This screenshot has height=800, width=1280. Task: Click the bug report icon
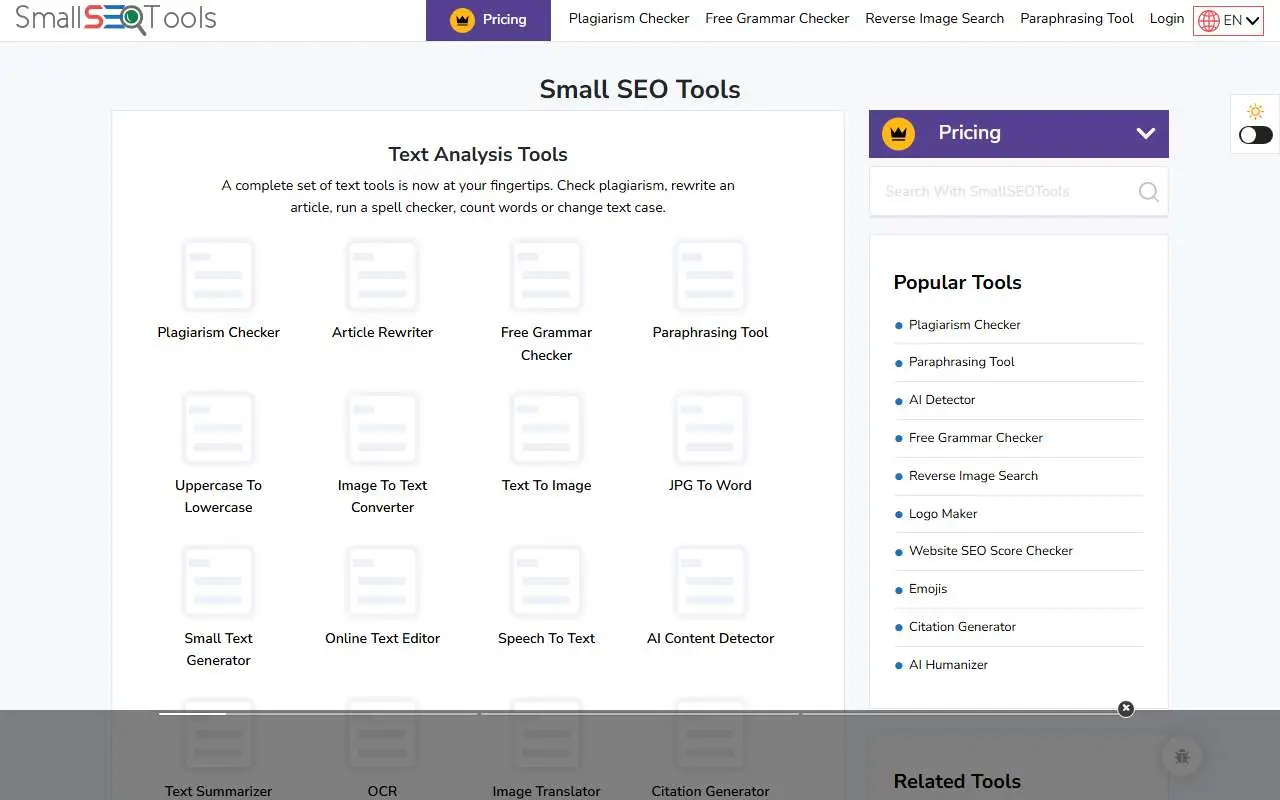[x=1182, y=757]
